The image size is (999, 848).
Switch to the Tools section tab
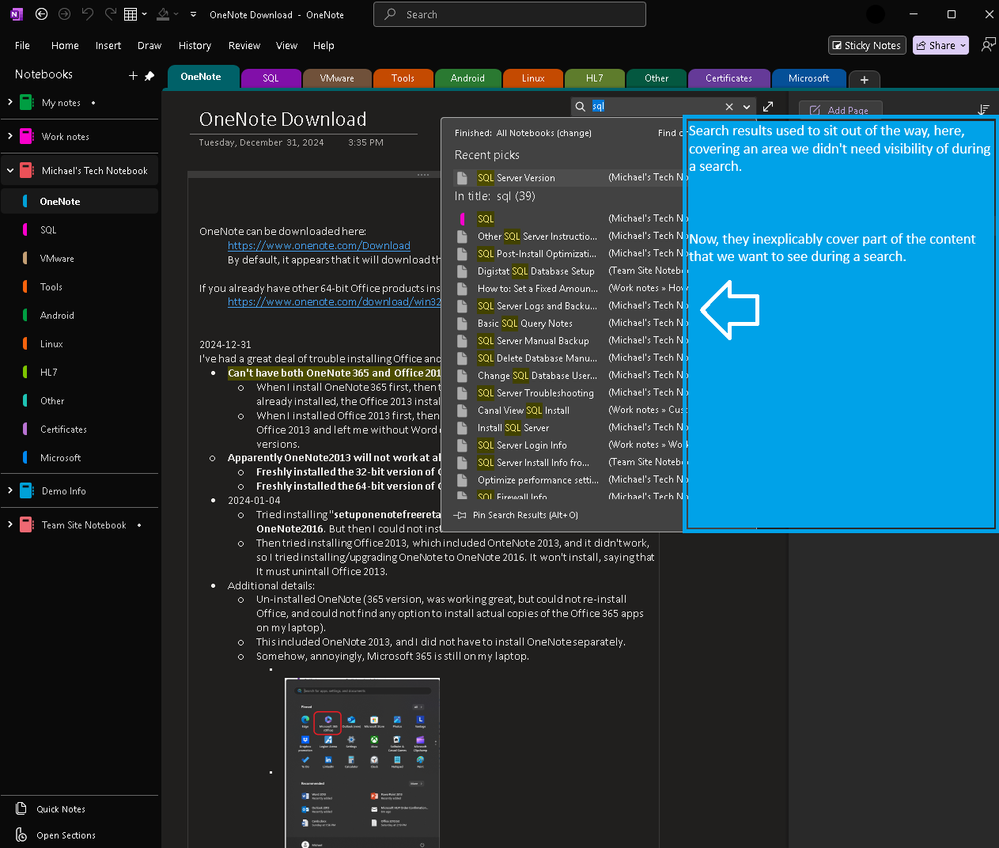[403, 78]
